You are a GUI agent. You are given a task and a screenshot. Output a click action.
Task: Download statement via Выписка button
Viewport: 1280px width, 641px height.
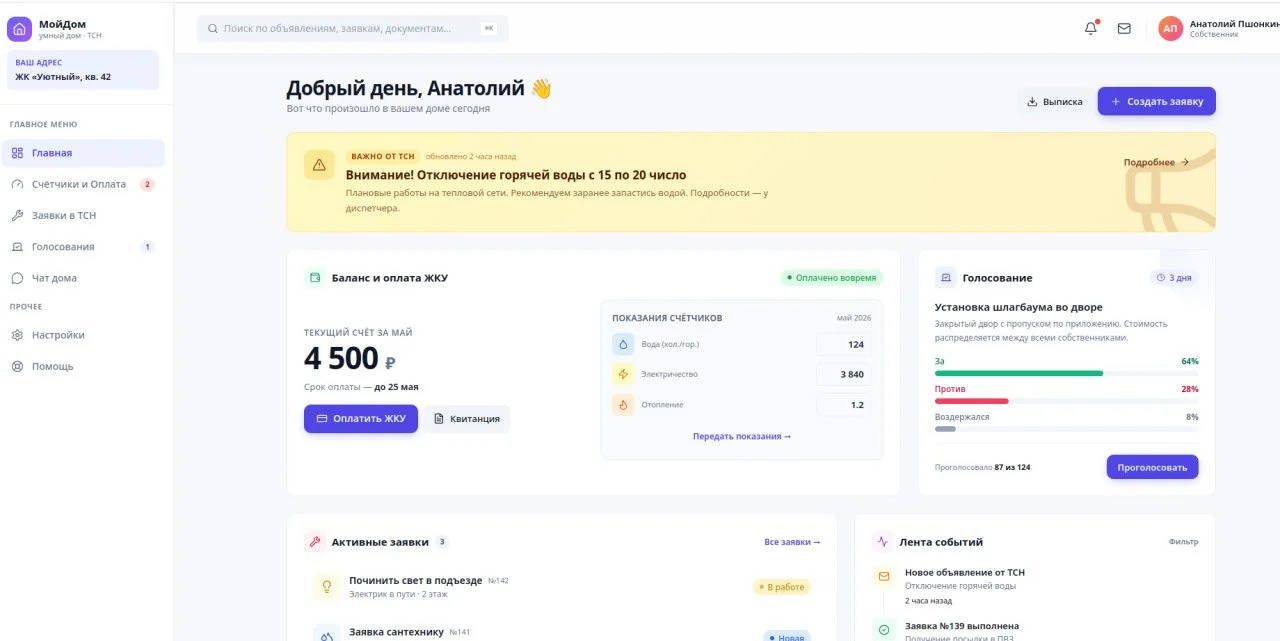point(1054,101)
